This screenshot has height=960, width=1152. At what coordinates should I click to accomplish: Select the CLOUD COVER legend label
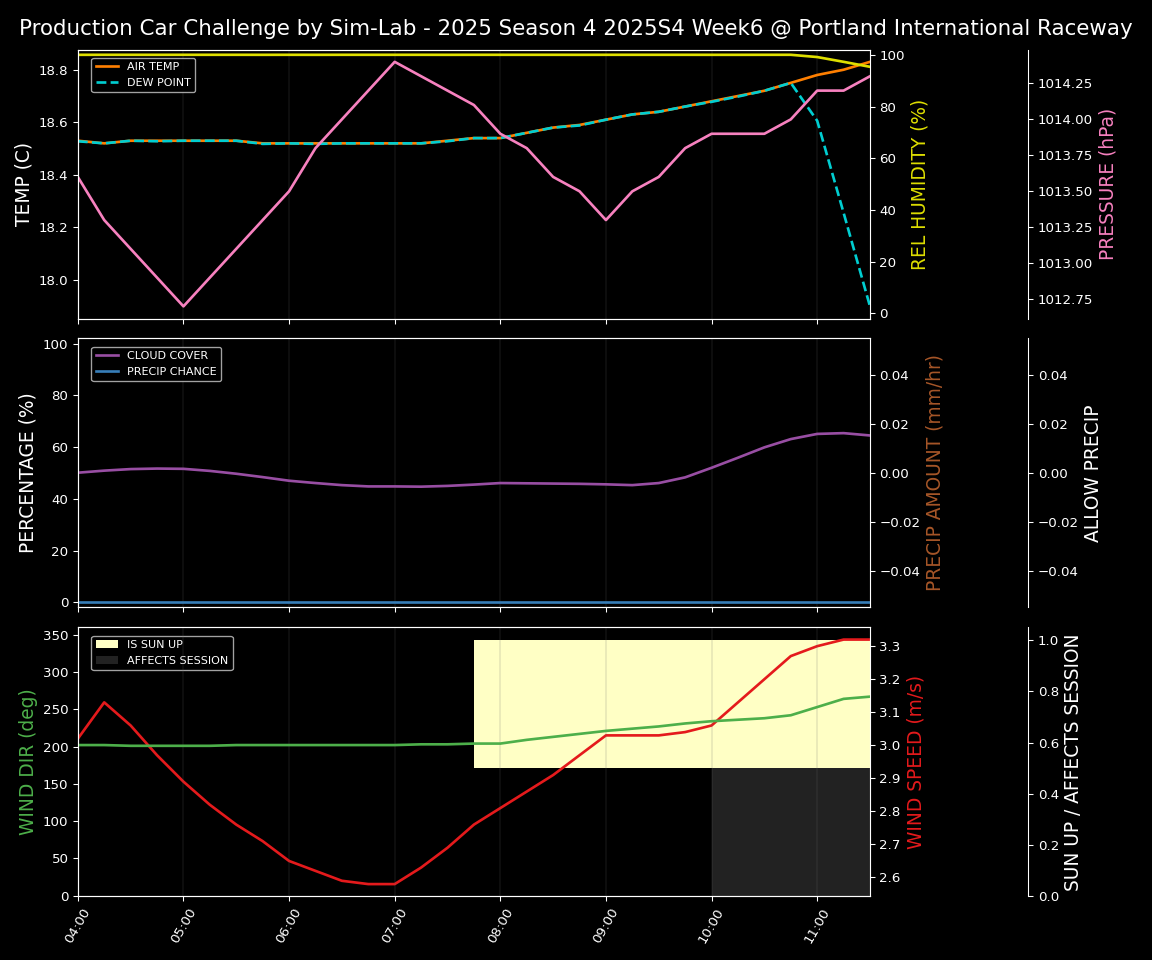[x=167, y=356]
